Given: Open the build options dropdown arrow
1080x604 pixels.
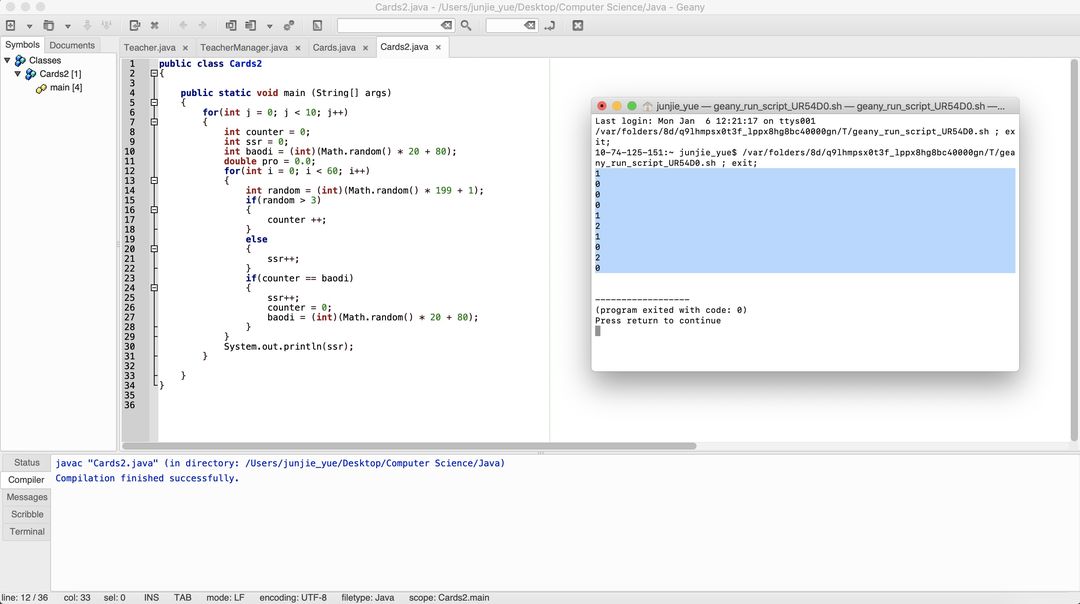Looking at the screenshot, I should (269, 26).
